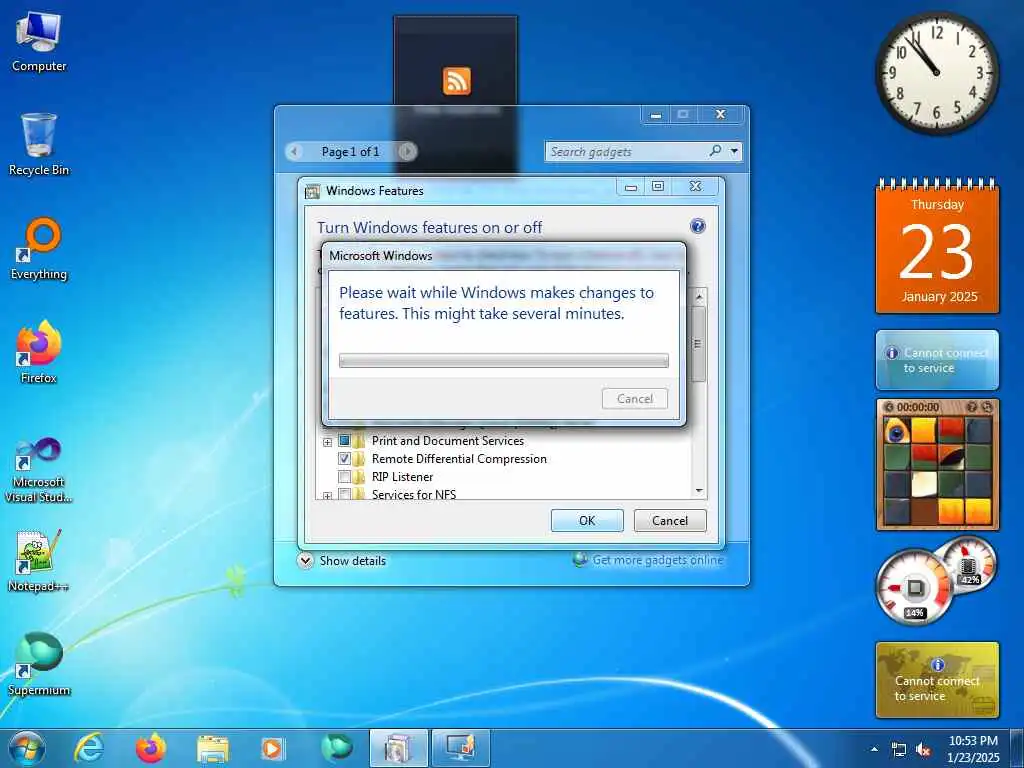
Task: Expand Show details in gadget gallery
Action: coord(342,560)
